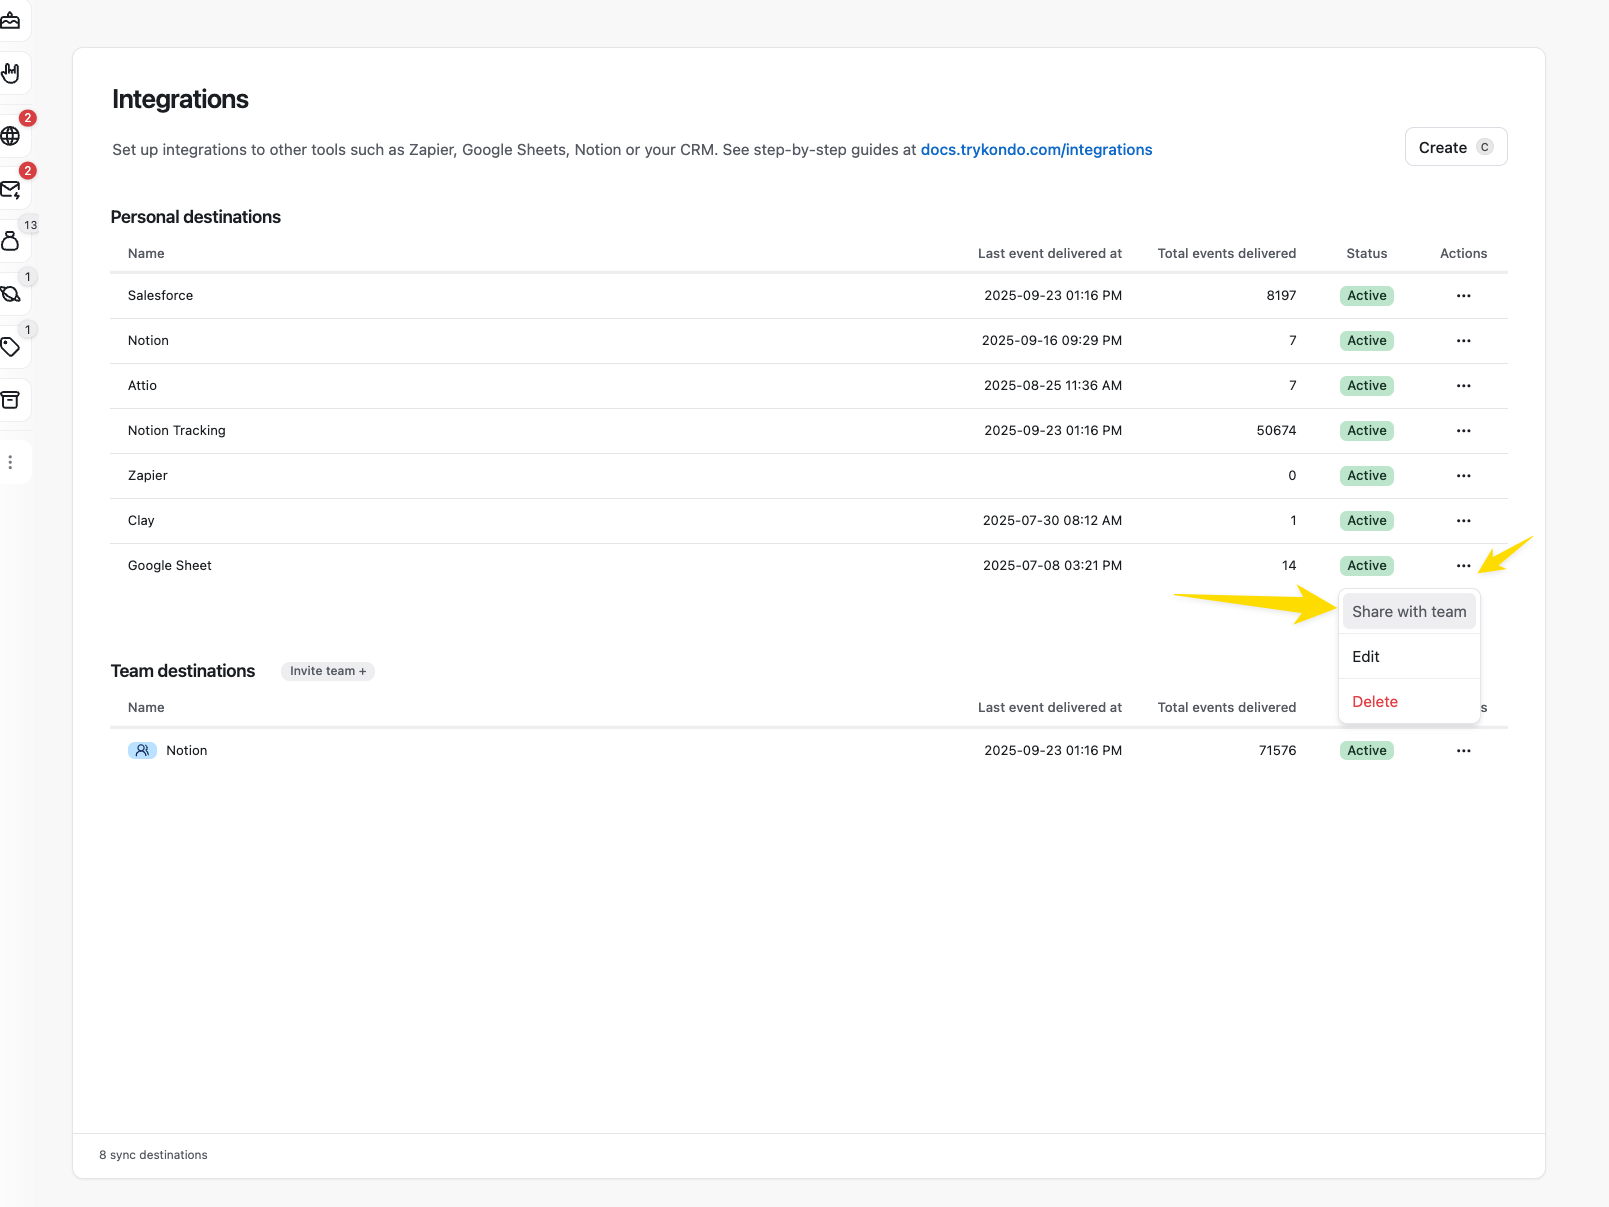1609x1207 pixels.
Task: Open the cake icon in sidebar
Action: (x=10, y=20)
